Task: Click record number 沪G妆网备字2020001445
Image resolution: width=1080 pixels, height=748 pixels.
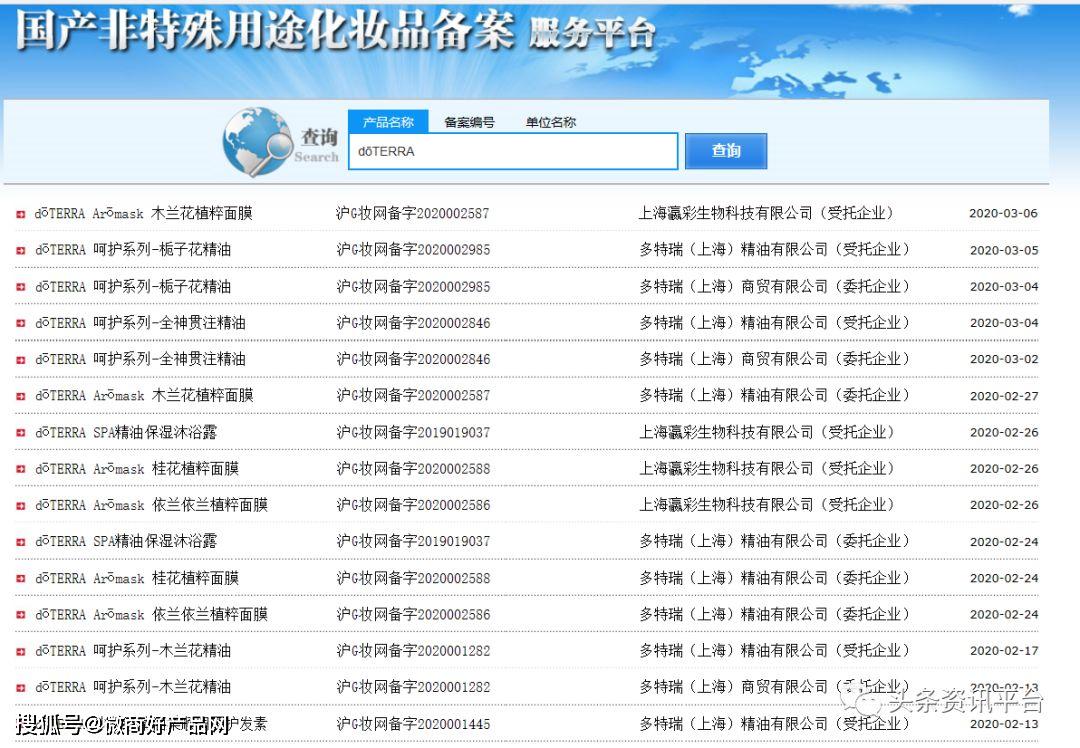Action: click(413, 725)
